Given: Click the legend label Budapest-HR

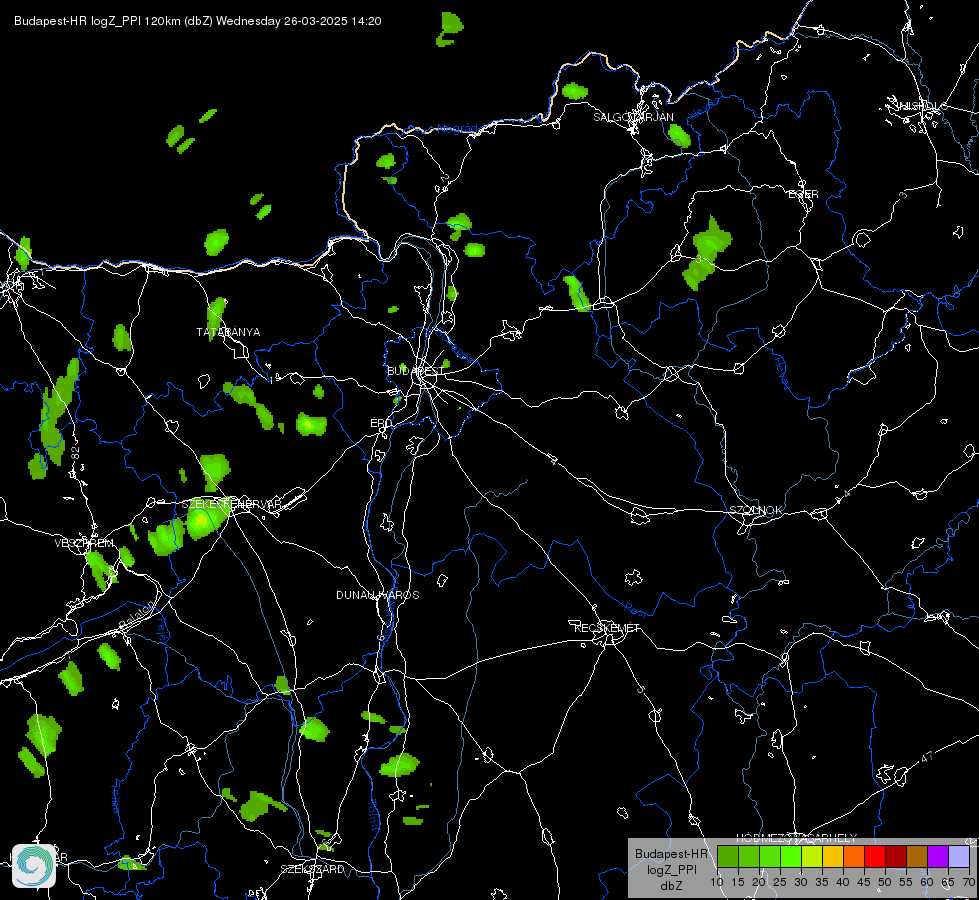Looking at the screenshot, I should pyautogui.click(x=671, y=854).
